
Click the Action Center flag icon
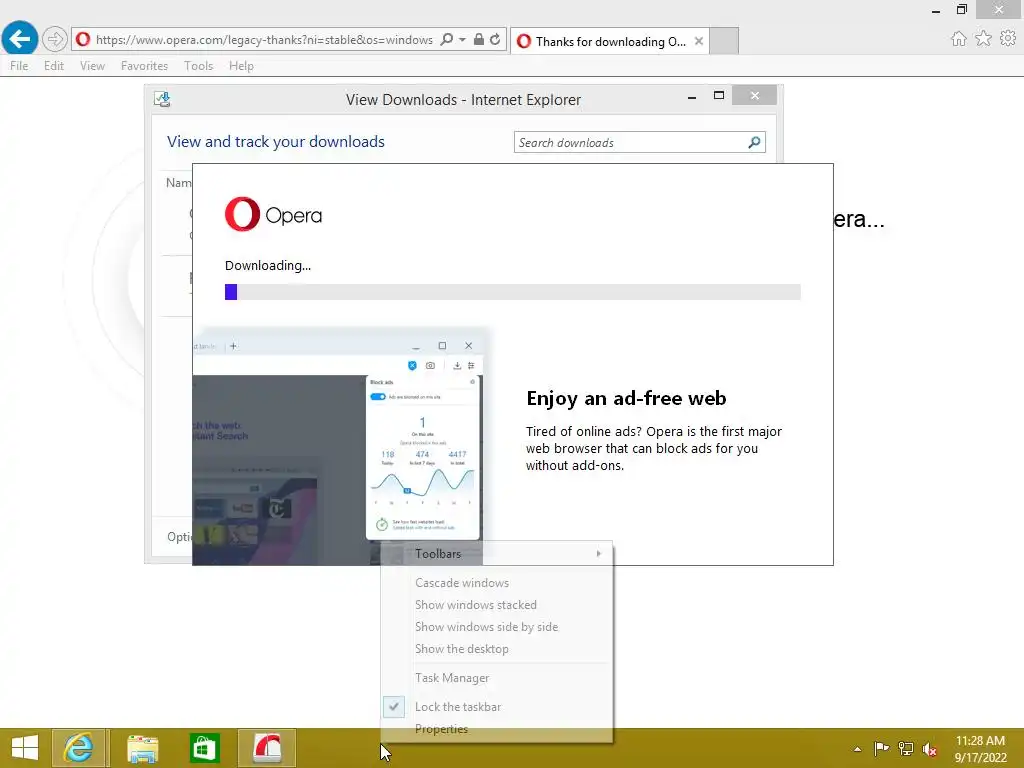(x=881, y=749)
